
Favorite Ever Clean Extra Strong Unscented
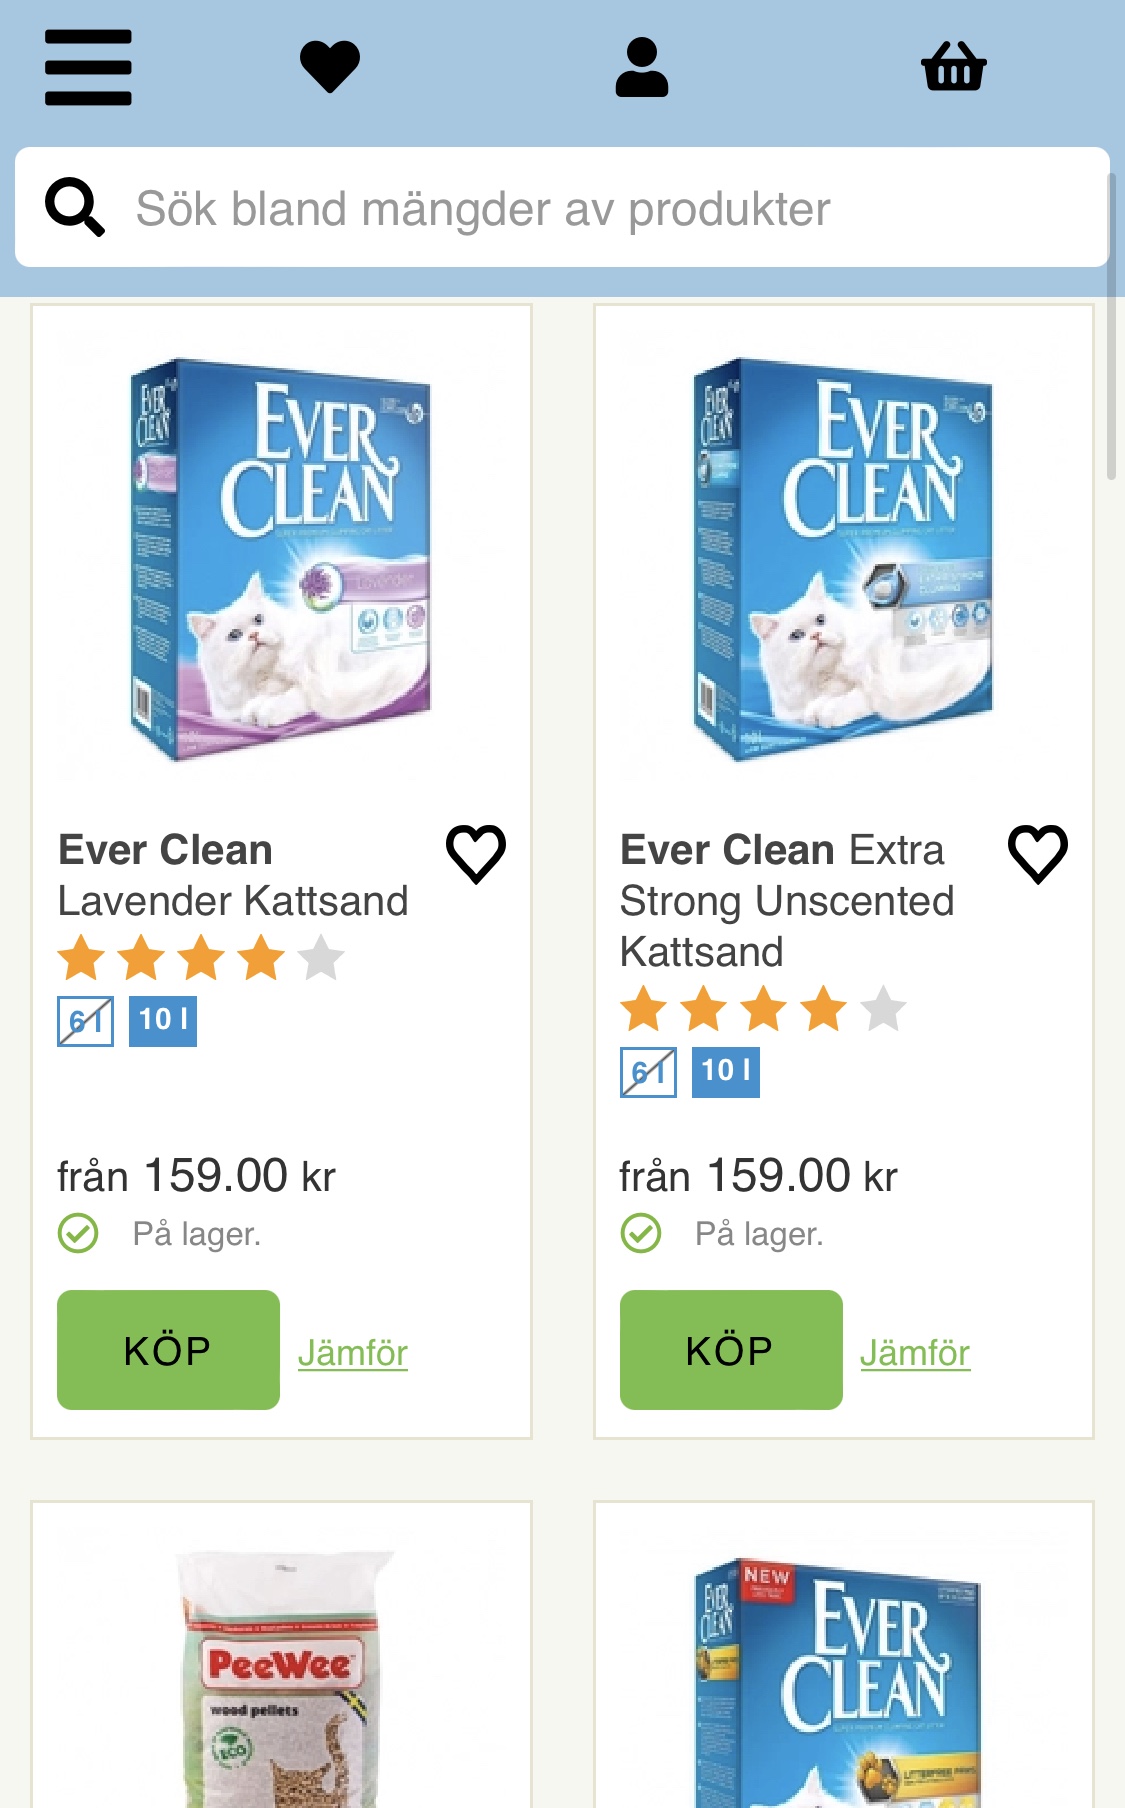tap(1038, 854)
